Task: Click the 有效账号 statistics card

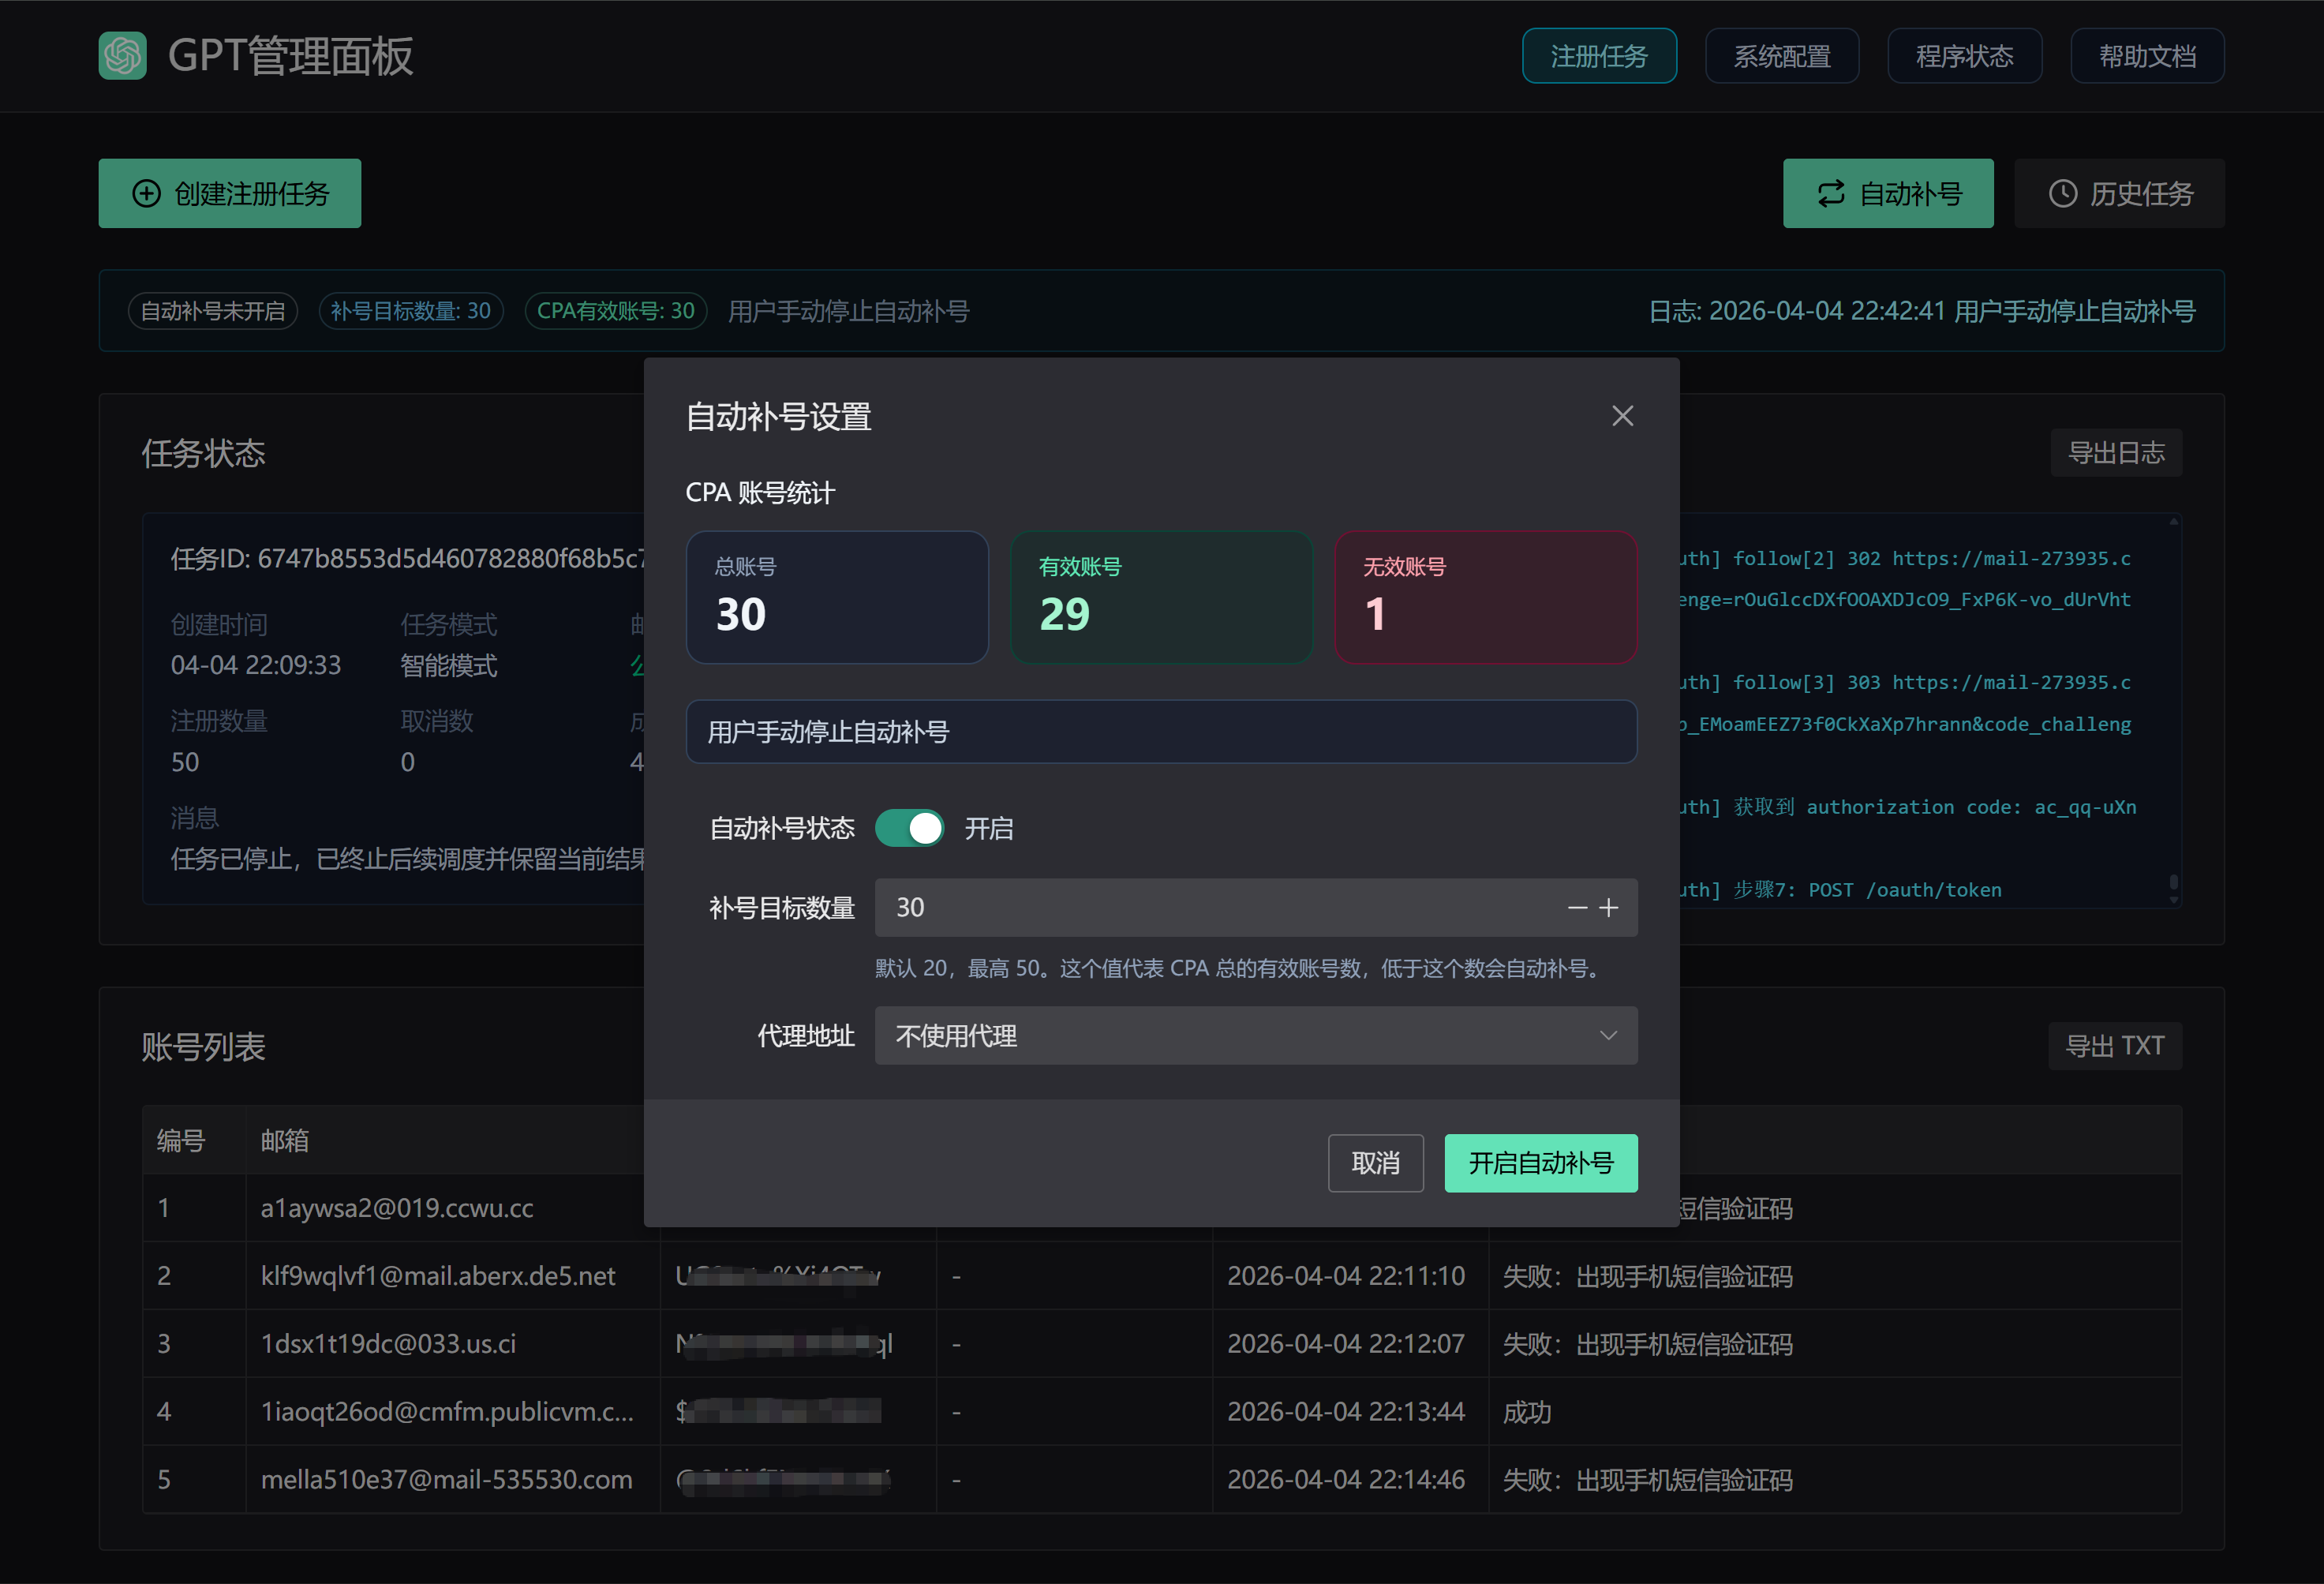Action: pos(1162,598)
